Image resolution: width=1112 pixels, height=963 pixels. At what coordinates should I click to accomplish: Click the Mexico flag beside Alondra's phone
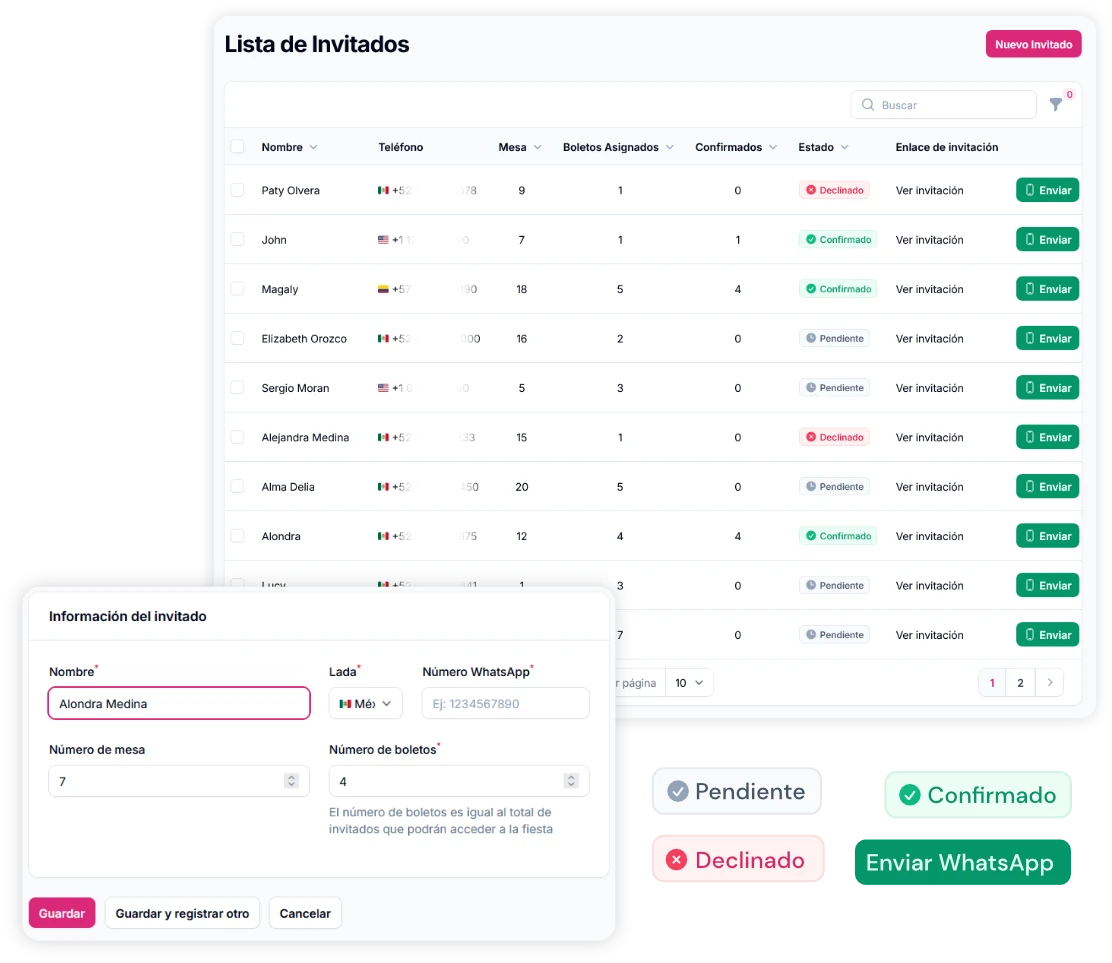pyautogui.click(x=383, y=536)
